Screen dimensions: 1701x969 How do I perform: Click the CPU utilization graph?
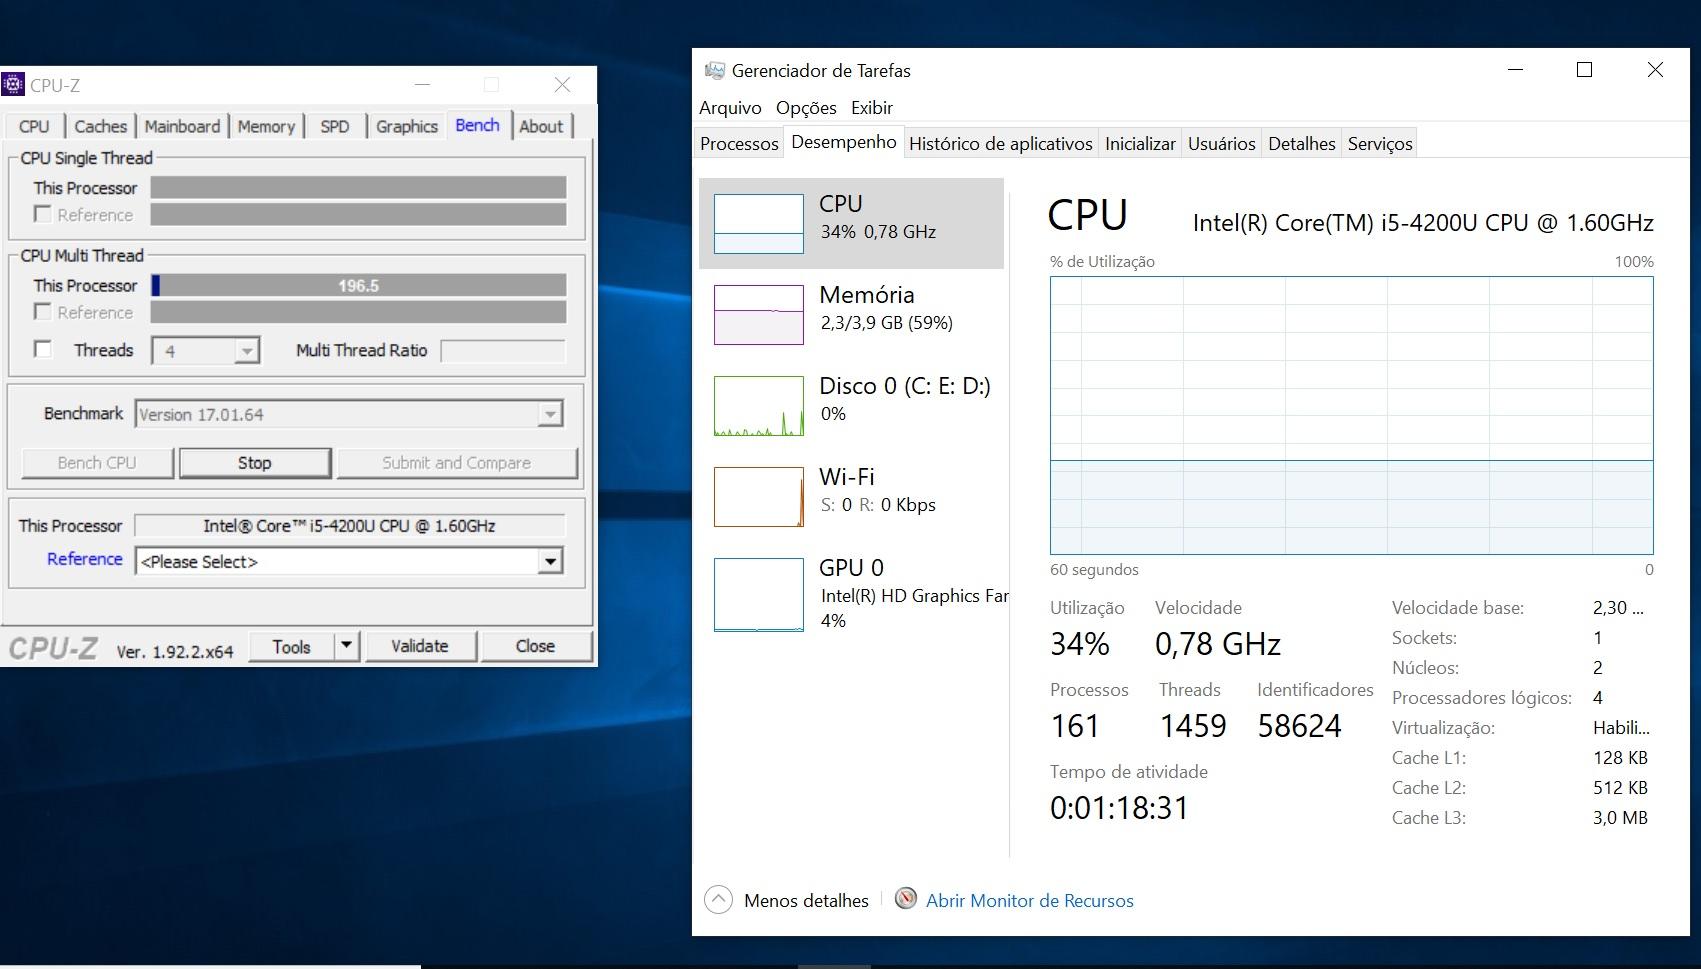click(x=1351, y=415)
